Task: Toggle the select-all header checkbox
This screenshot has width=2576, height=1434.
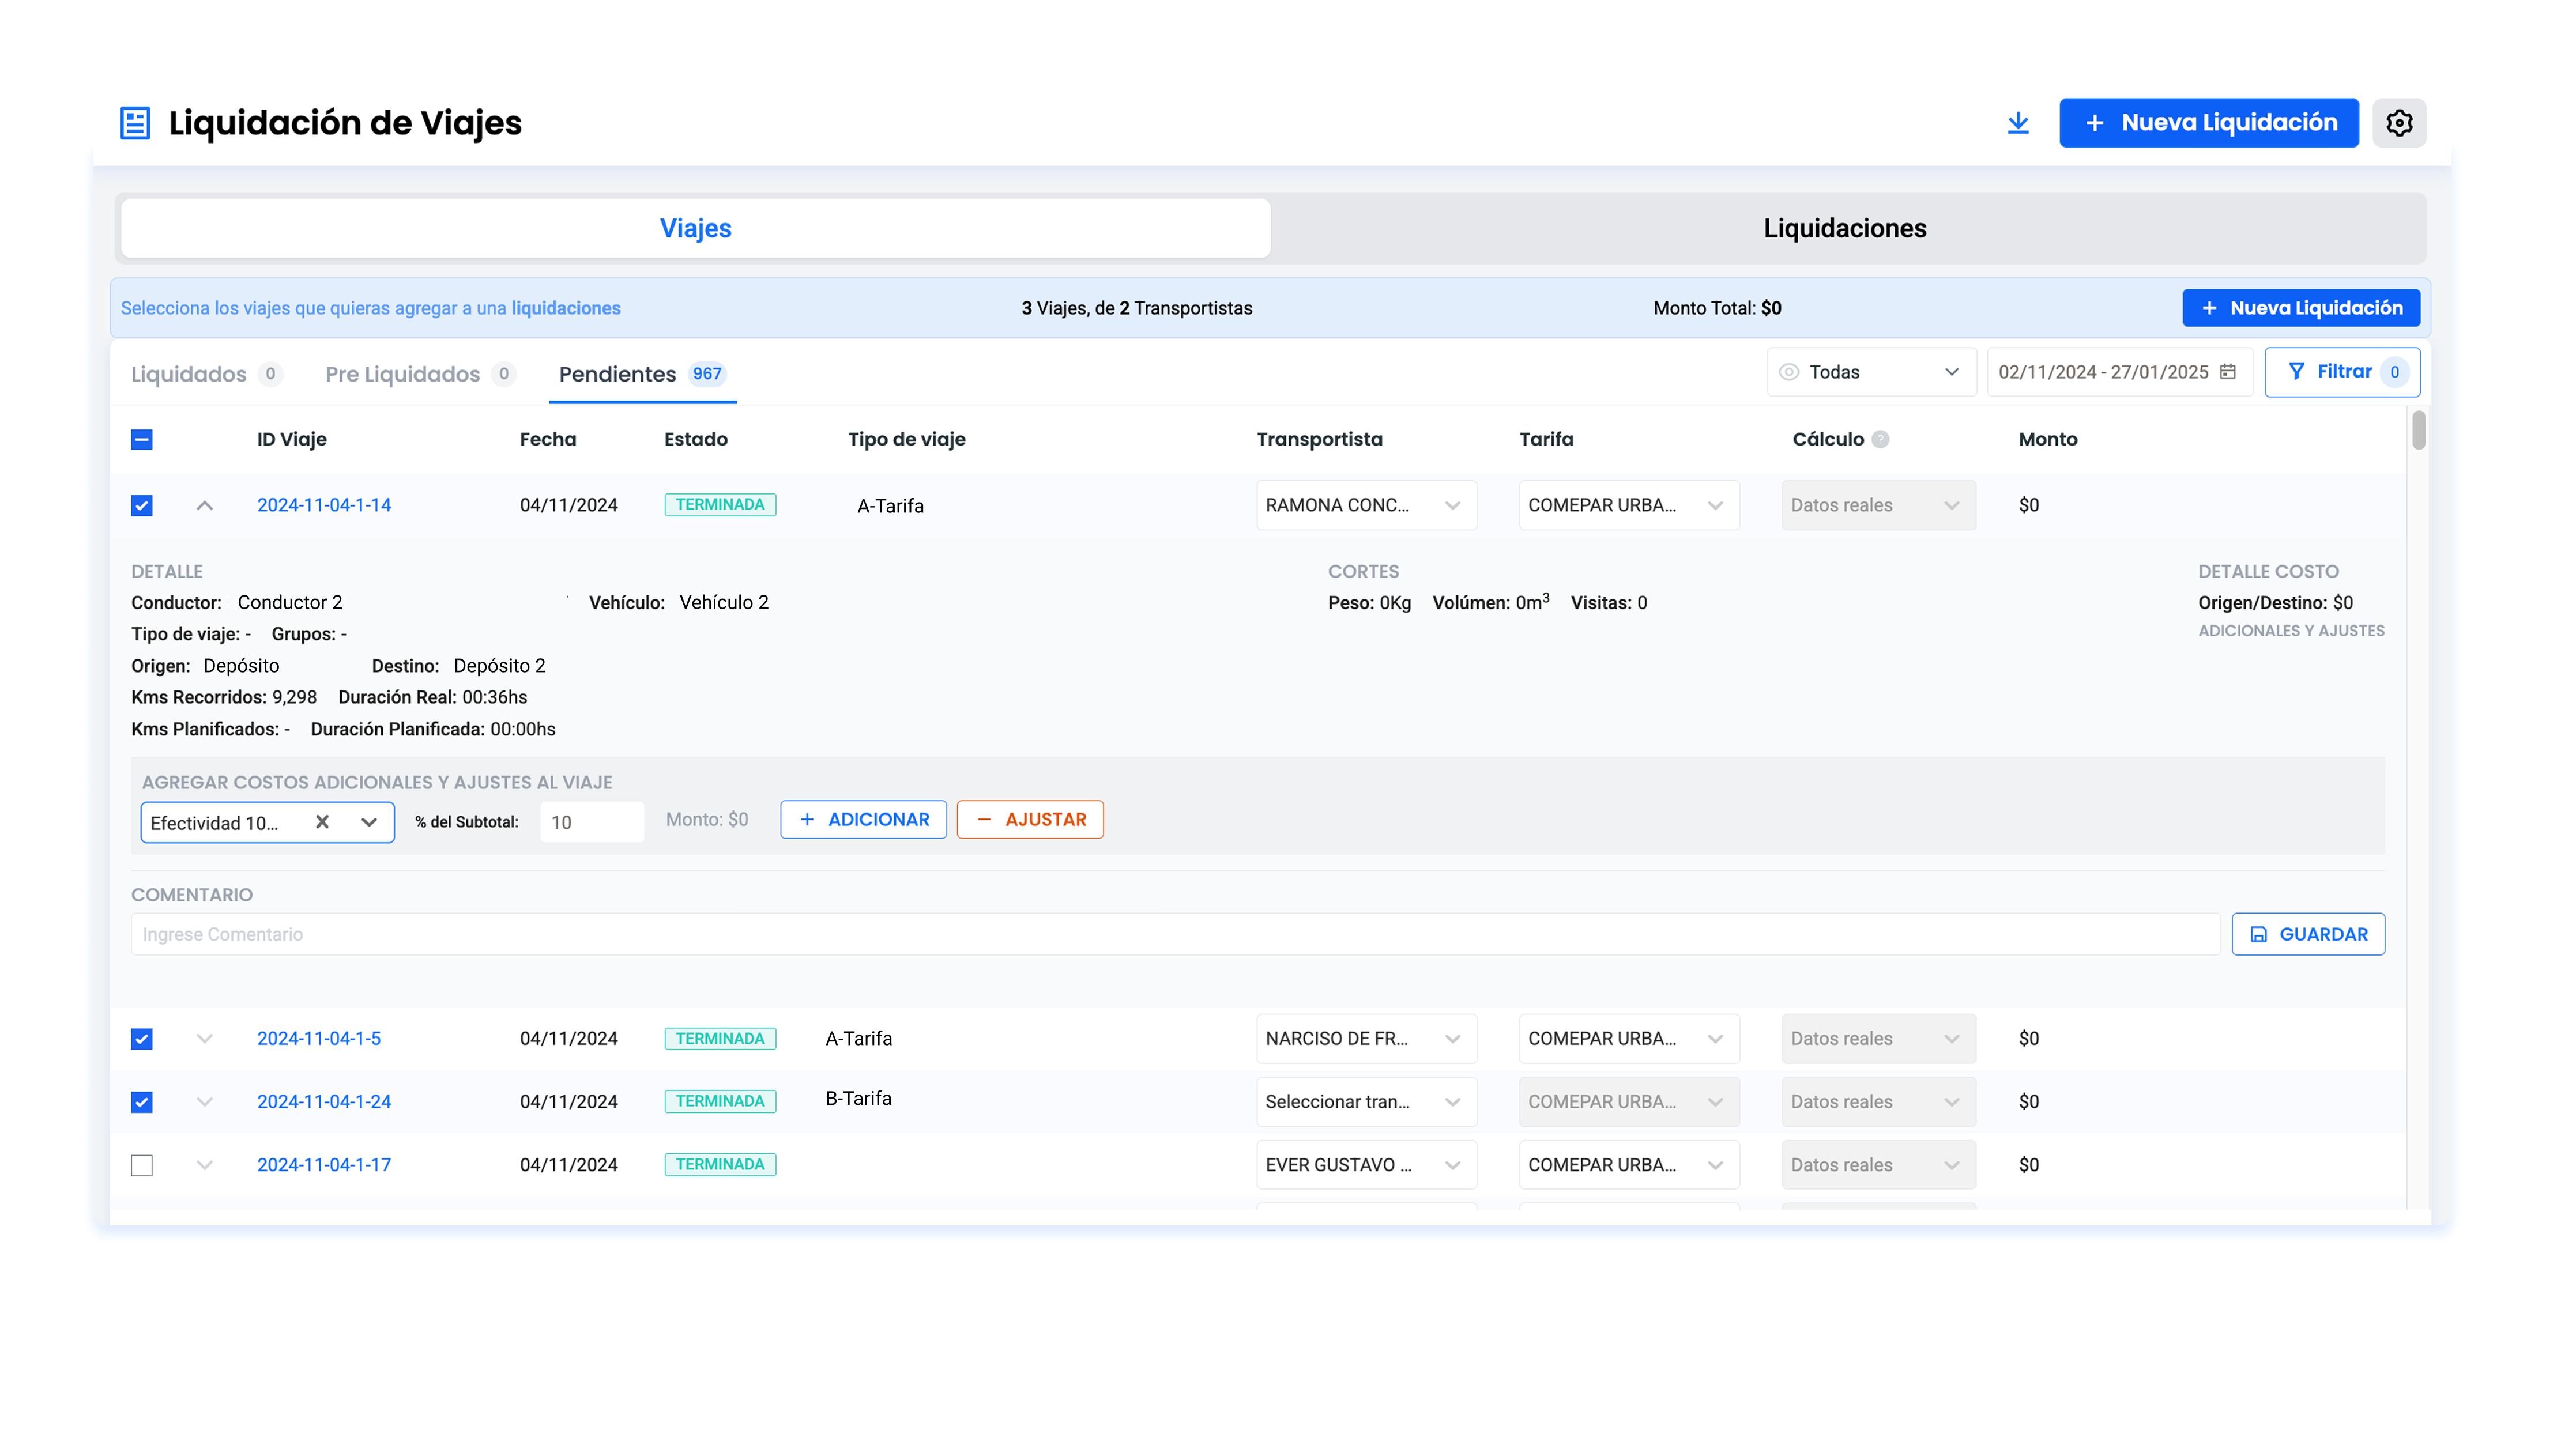Action: (142, 439)
